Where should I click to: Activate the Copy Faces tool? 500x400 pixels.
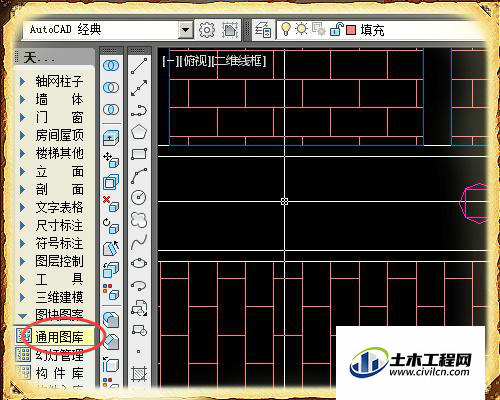[x=111, y=270]
